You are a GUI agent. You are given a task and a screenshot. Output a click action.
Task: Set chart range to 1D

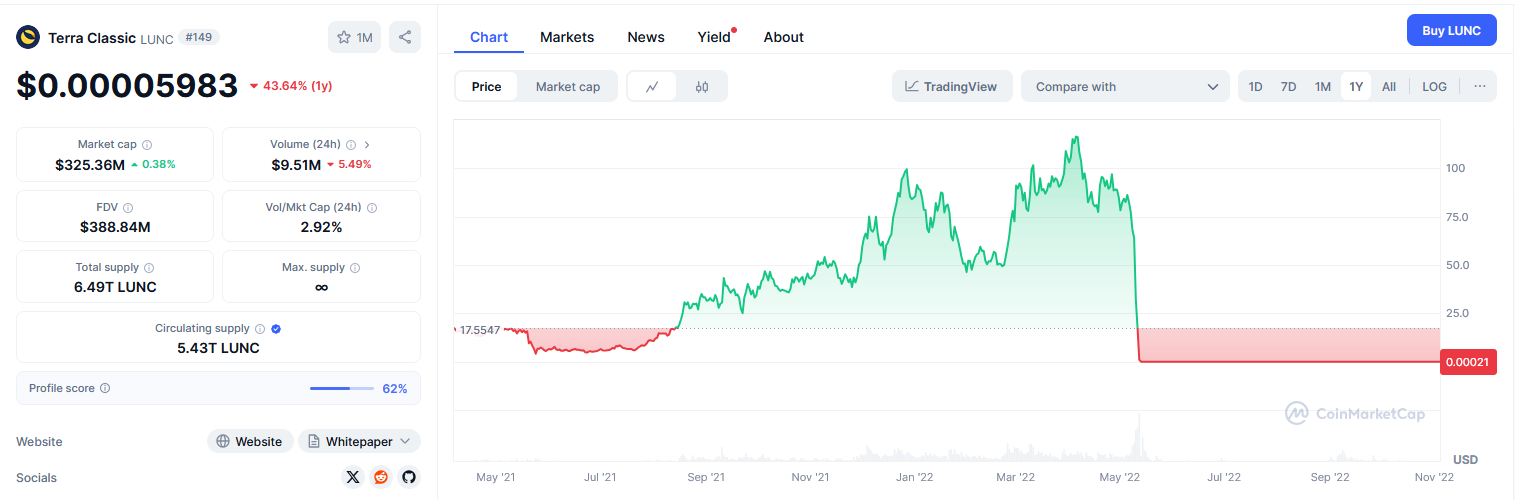1255,87
